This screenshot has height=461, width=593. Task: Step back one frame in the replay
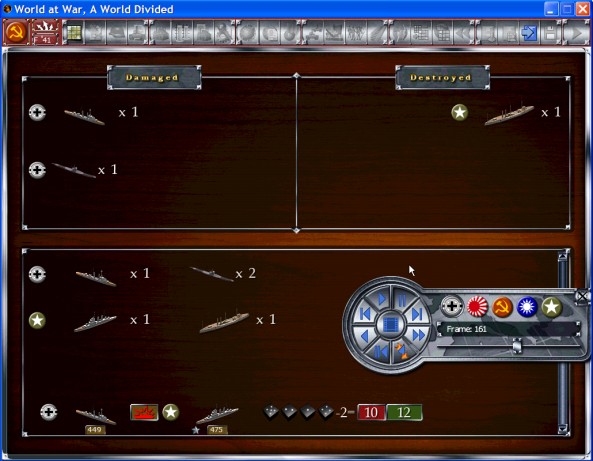[380, 352]
